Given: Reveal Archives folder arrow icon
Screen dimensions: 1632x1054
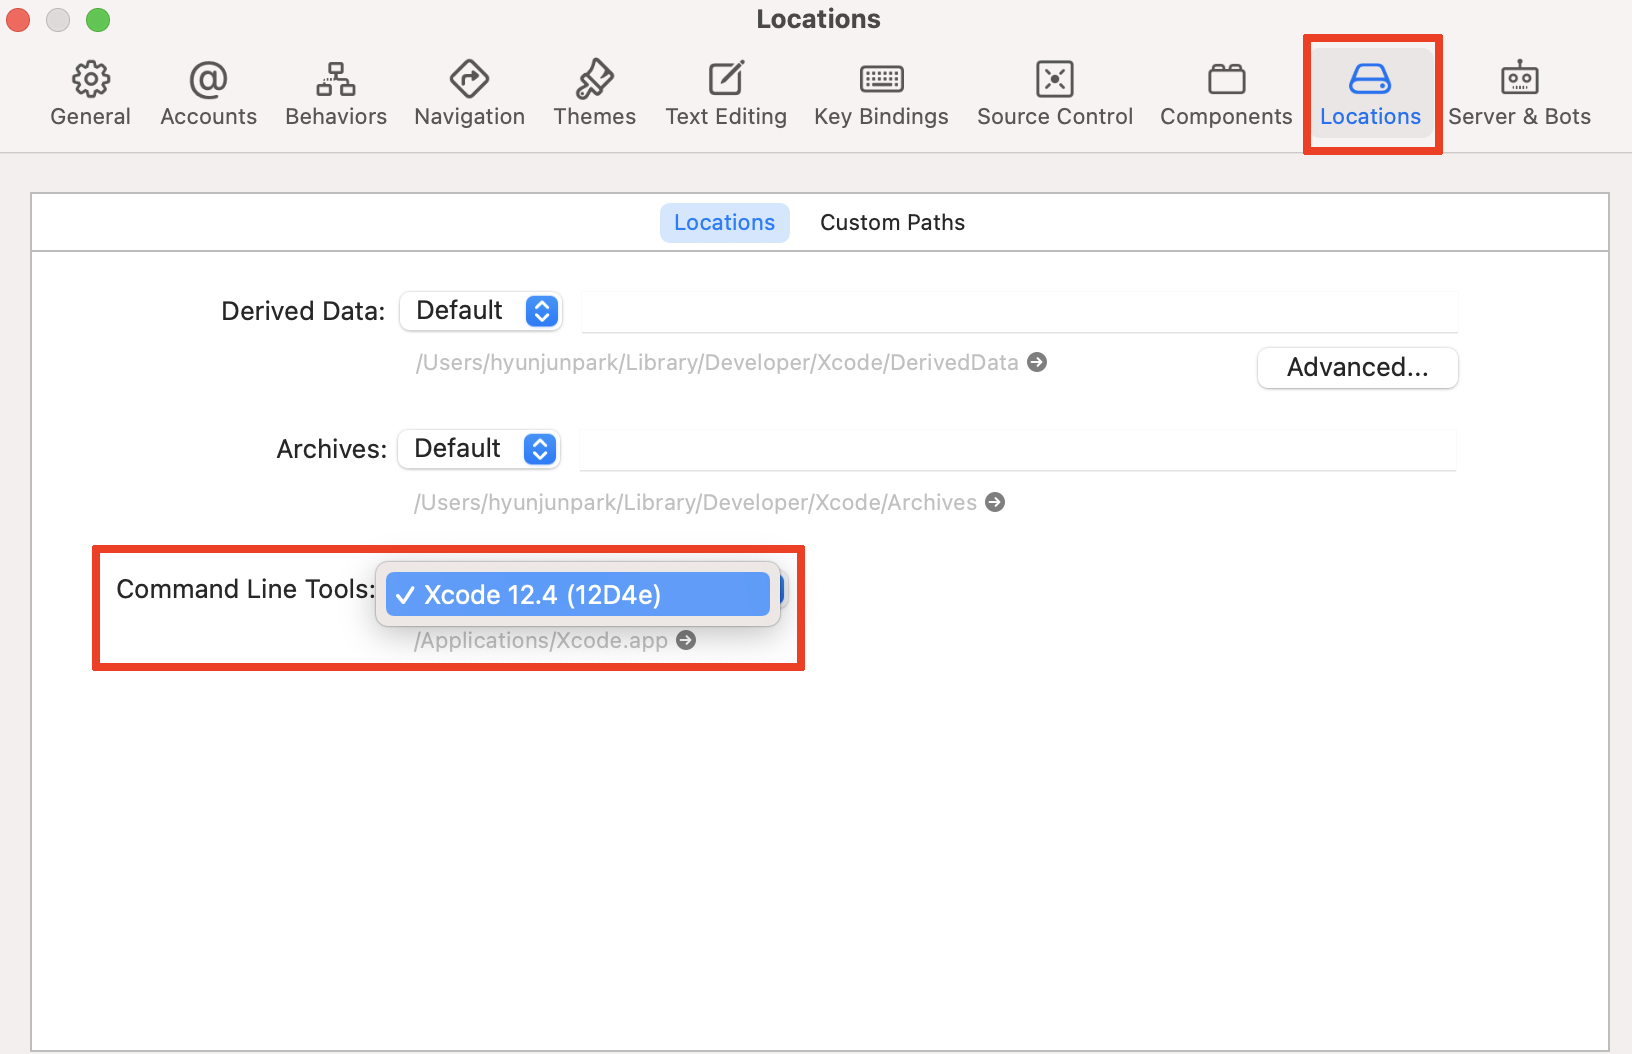Looking at the screenshot, I should click(995, 502).
